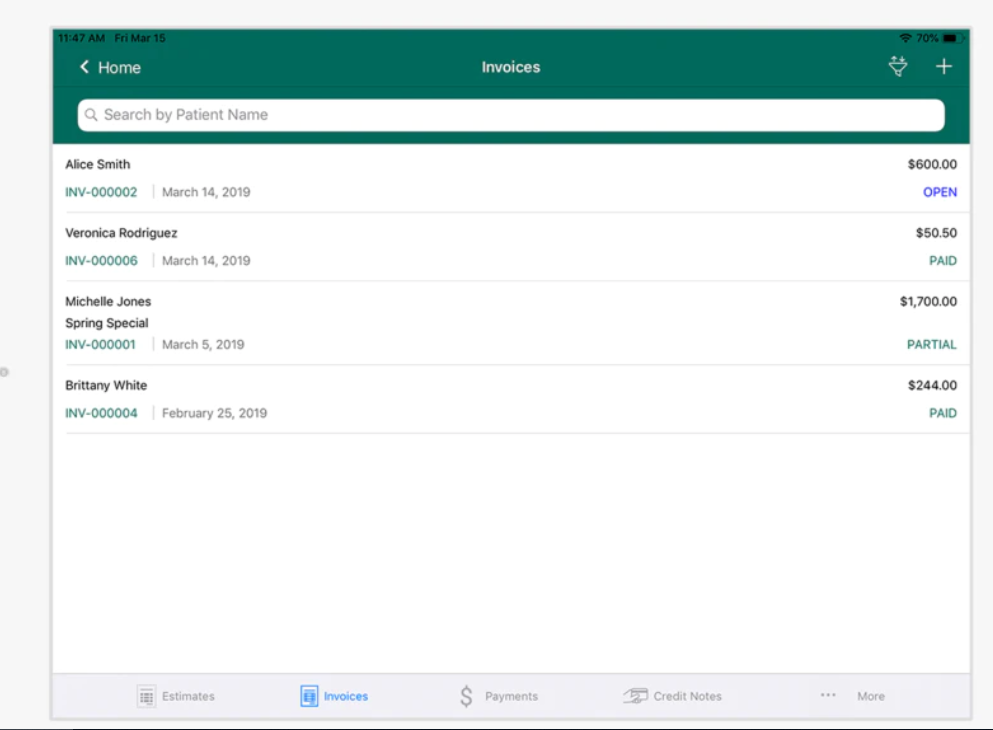Tap the 70% battery percentage

coord(927,38)
